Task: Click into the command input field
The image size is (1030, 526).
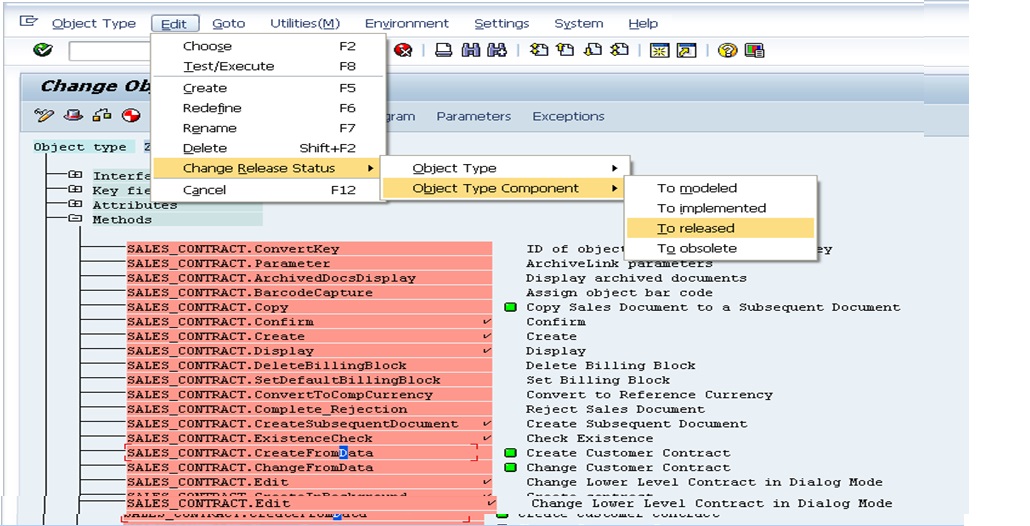Action: point(110,51)
